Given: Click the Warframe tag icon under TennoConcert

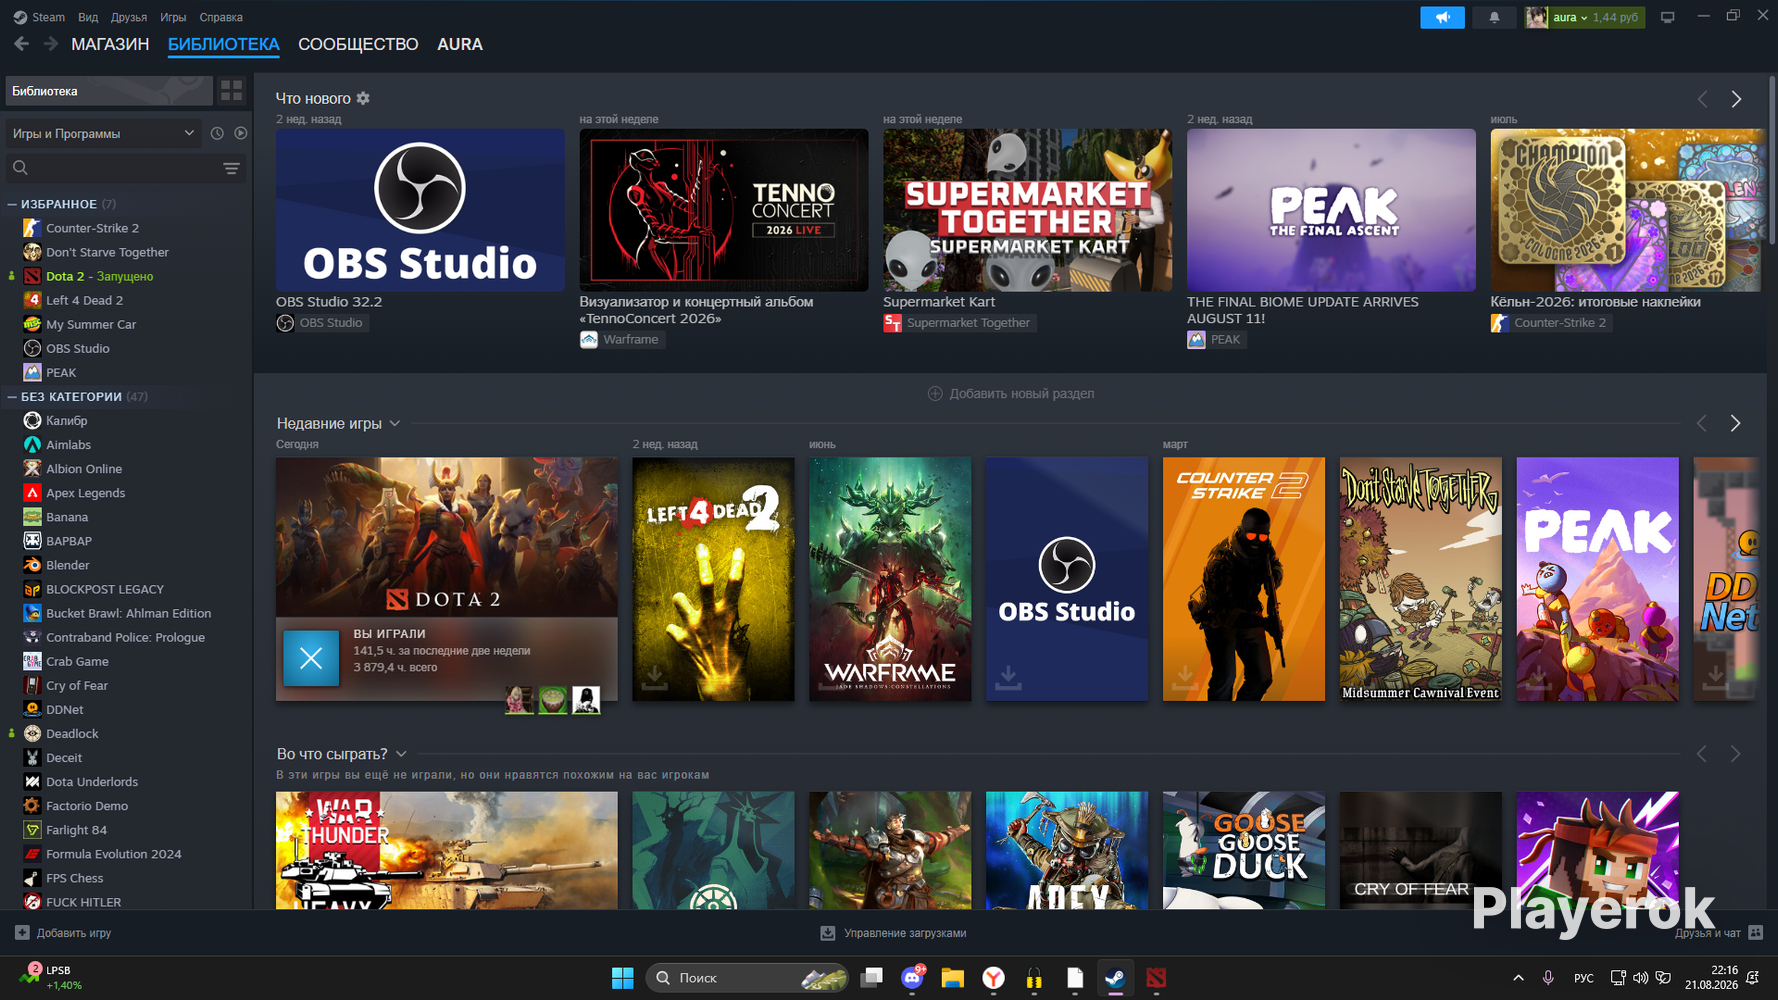Looking at the screenshot, I should 589,340.
